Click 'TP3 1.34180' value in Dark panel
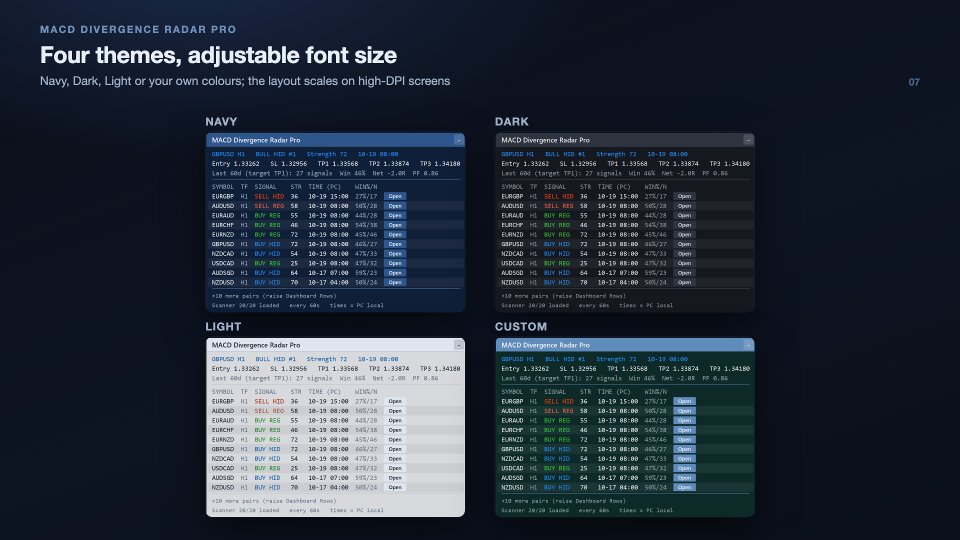The height and width of the screenshot is (540, 960). point(729,163)
